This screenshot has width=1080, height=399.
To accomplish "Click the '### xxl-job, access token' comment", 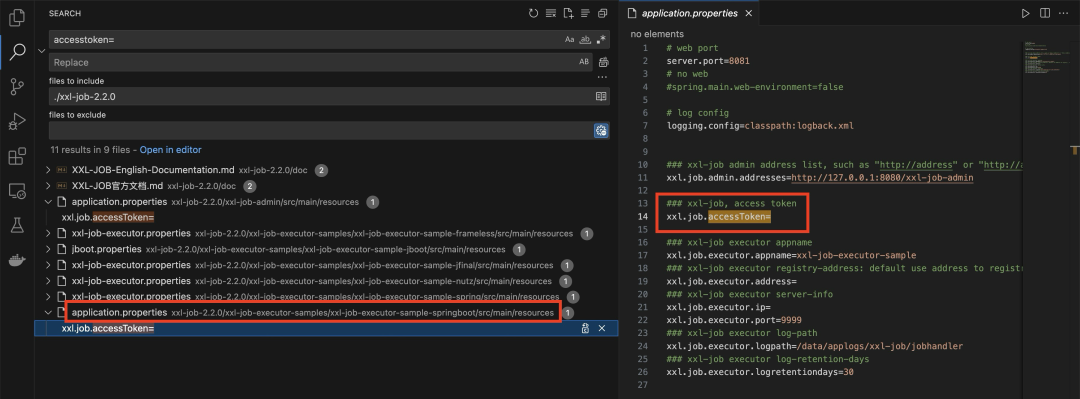I will pos(731,203).
